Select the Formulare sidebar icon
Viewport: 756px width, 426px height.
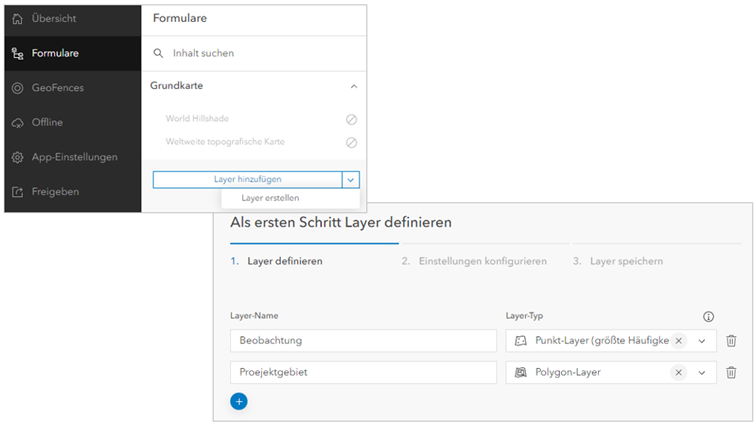point(17,53)
